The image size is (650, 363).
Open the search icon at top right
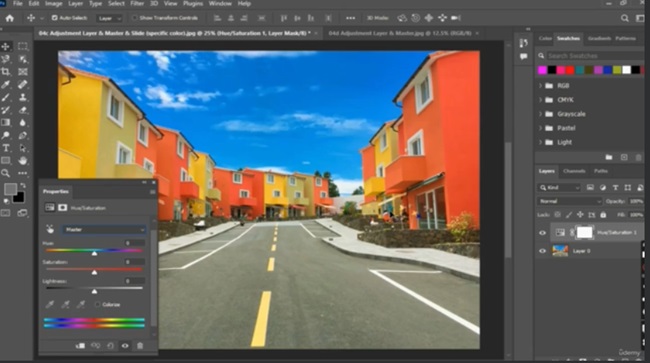pyautogui.click(x=625, y=18)
